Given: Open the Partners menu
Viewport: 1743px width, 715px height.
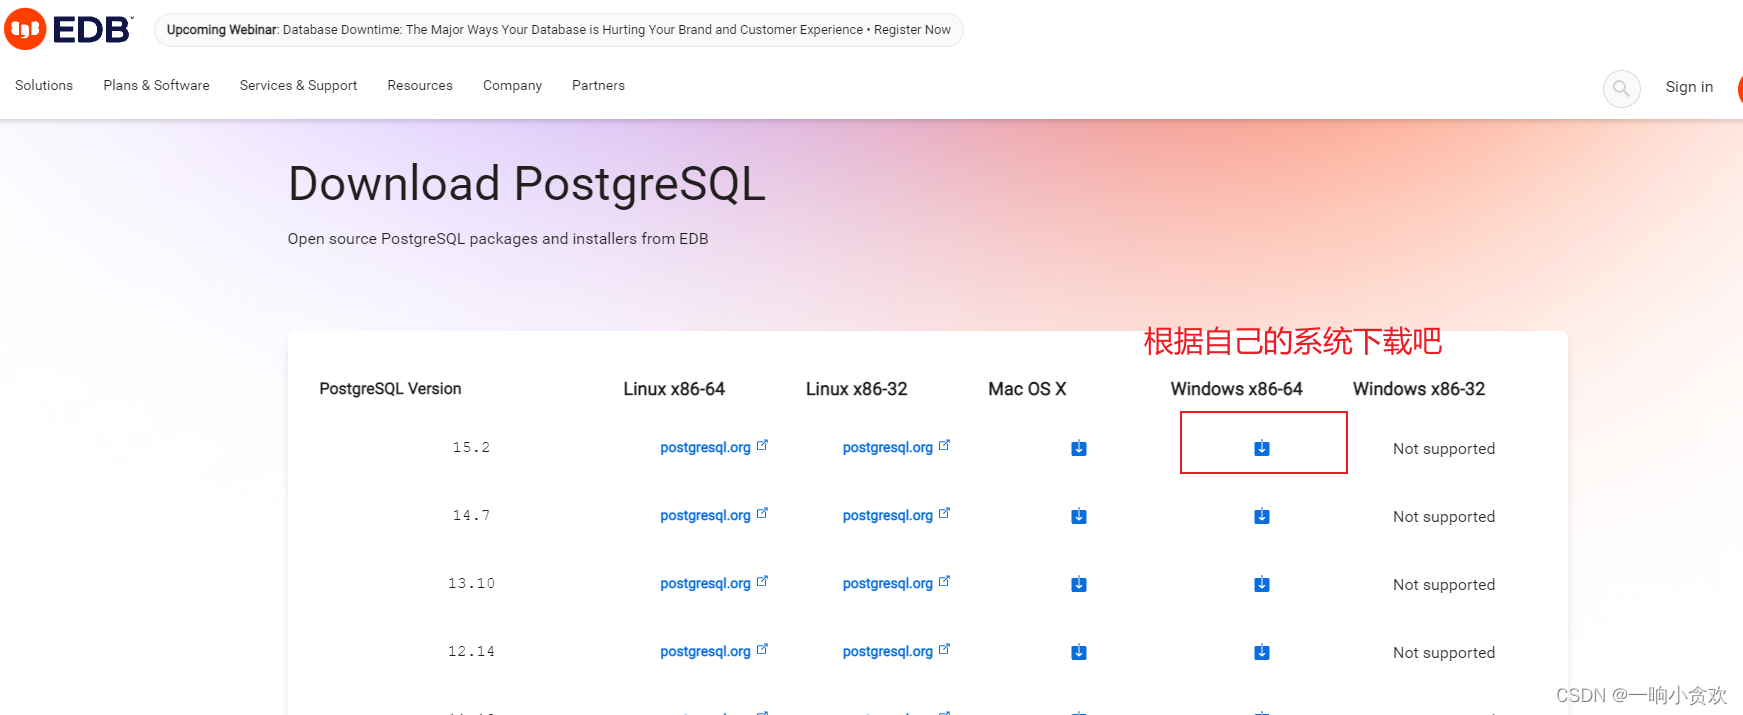Looking at the screenshot, I should (x=598, y=86).
